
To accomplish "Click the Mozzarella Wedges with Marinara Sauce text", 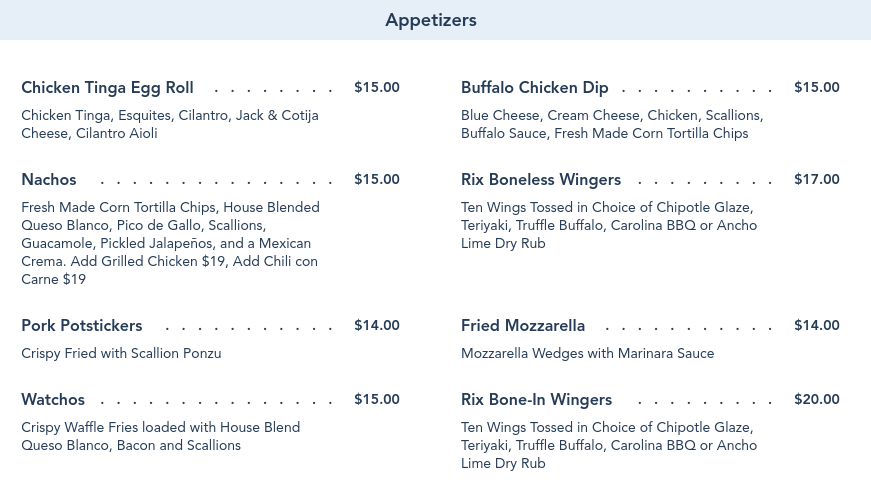I will point(587,353).
